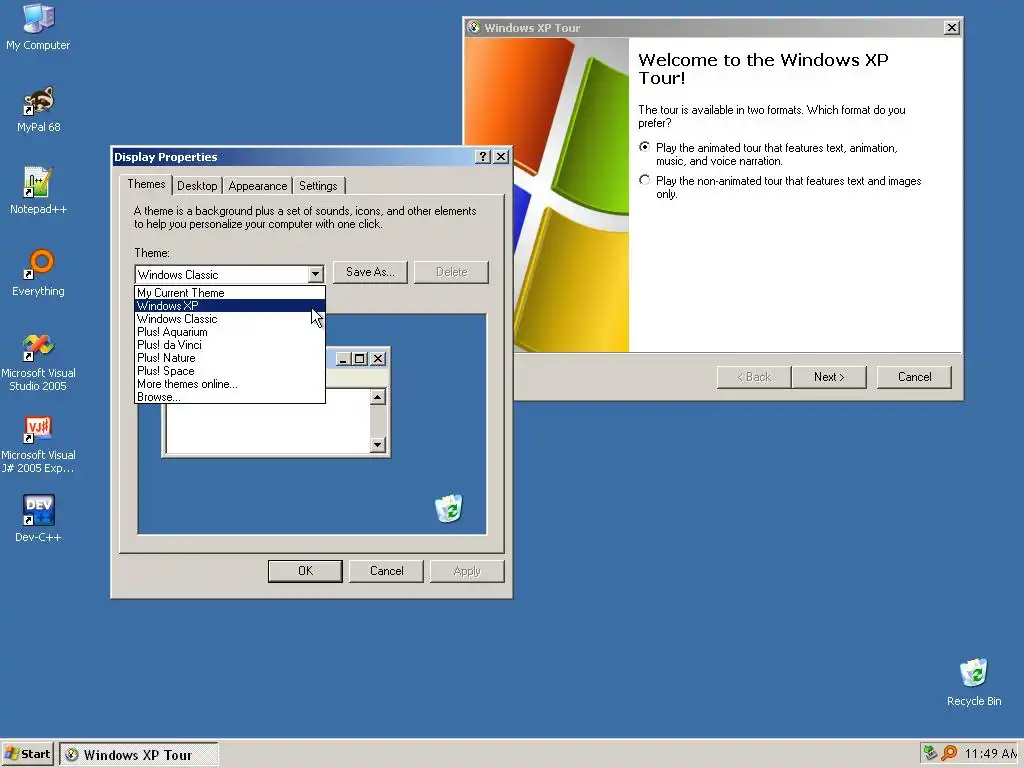The image size is (1024, 768).
Task: Click the Everything magnifier tray icon
Action: click(949, 753)
